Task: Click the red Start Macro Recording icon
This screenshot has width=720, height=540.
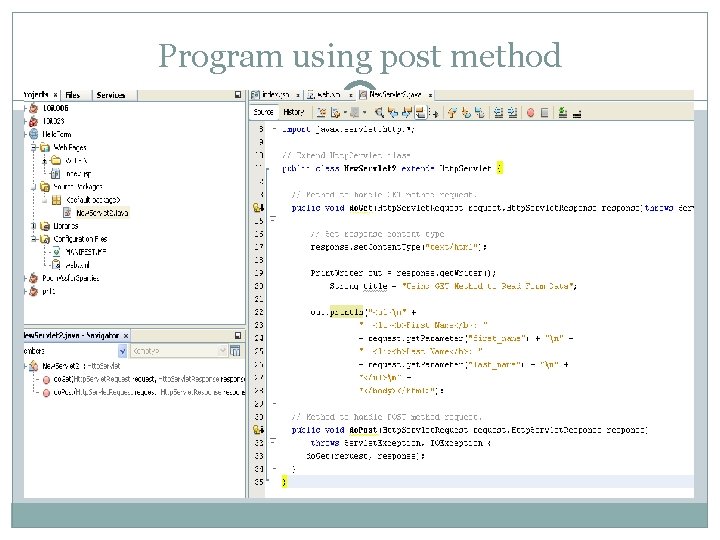Action: click(x=530, y=112)
